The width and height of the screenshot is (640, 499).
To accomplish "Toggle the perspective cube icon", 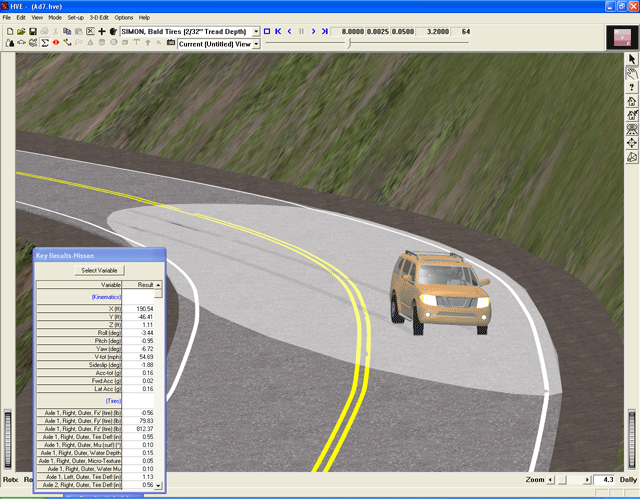I will 631,157.
